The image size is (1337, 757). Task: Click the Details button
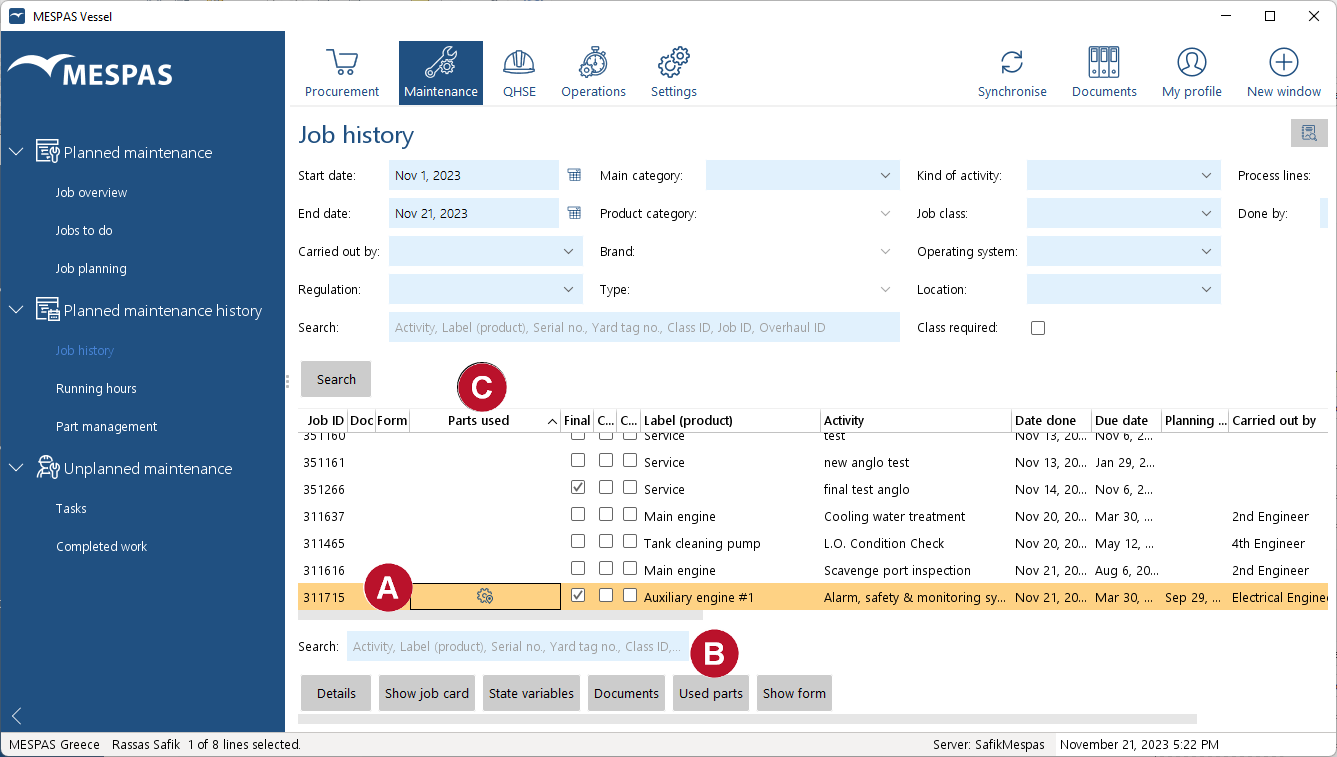(x=336, y=693)
